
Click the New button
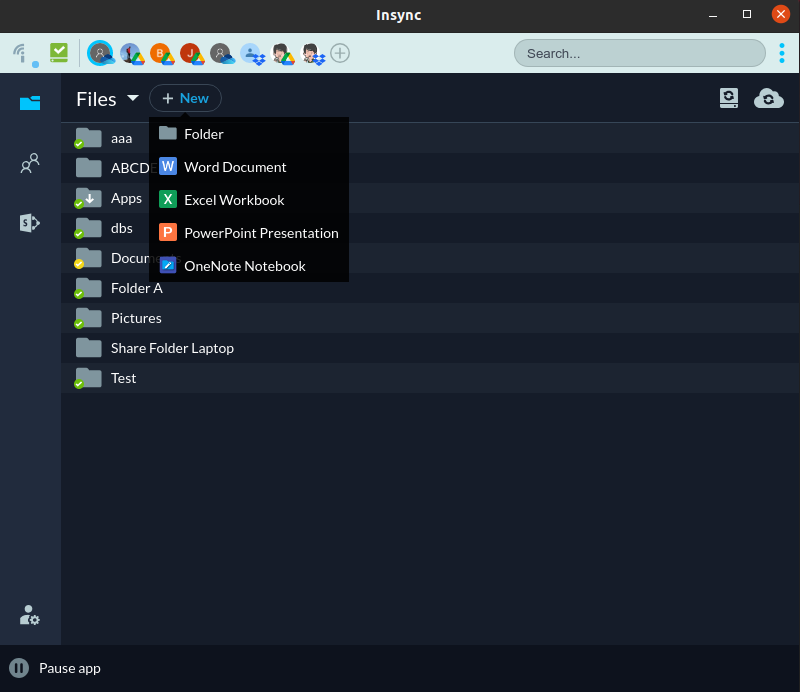[185, 98]
